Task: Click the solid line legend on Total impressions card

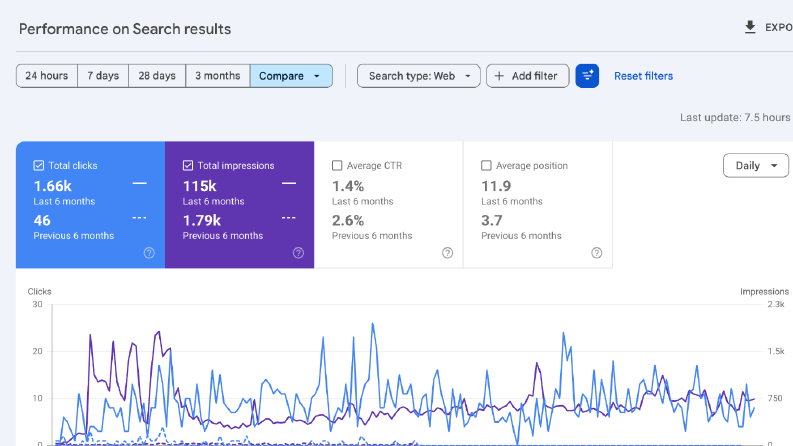Action: [x=289, y=184]
